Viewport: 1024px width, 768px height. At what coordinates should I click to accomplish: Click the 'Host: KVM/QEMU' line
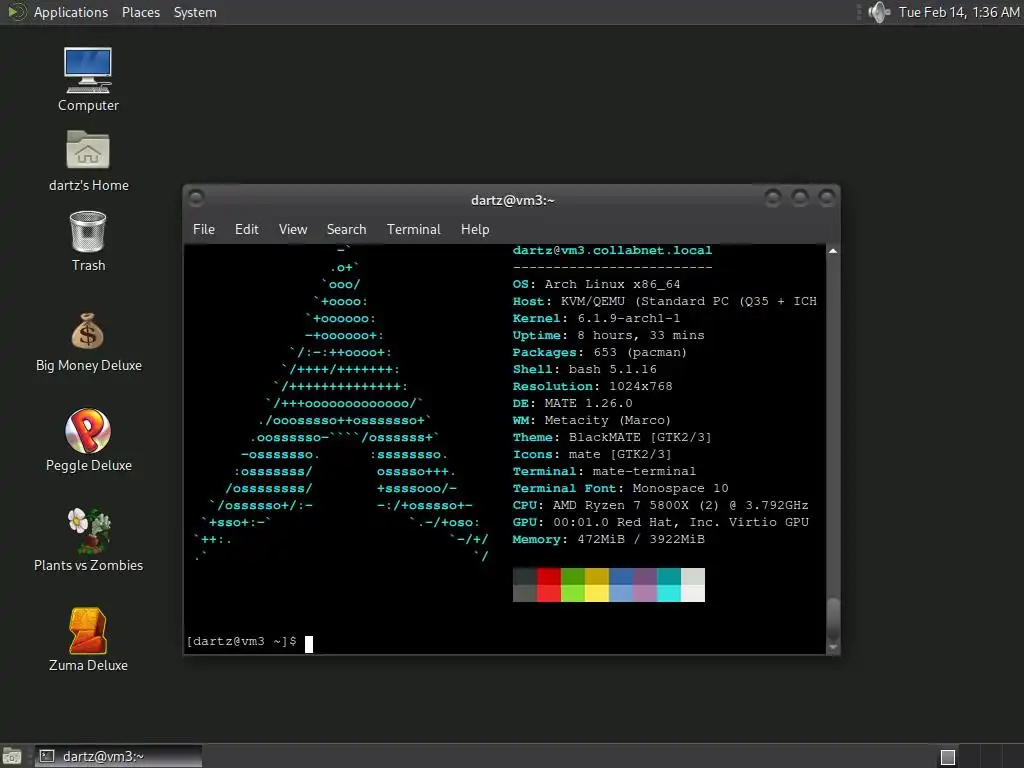tap(665, 301)
